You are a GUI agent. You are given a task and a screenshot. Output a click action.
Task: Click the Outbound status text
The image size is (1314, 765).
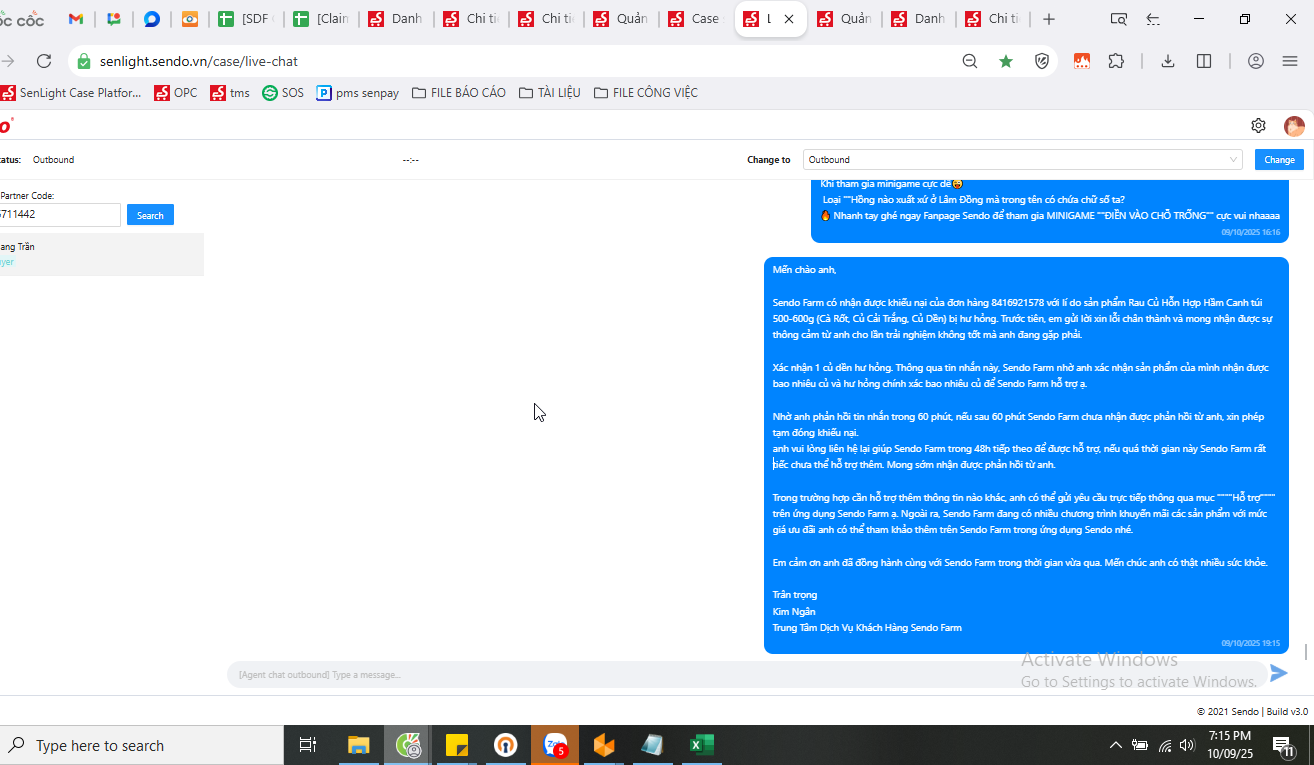point(53,160)
